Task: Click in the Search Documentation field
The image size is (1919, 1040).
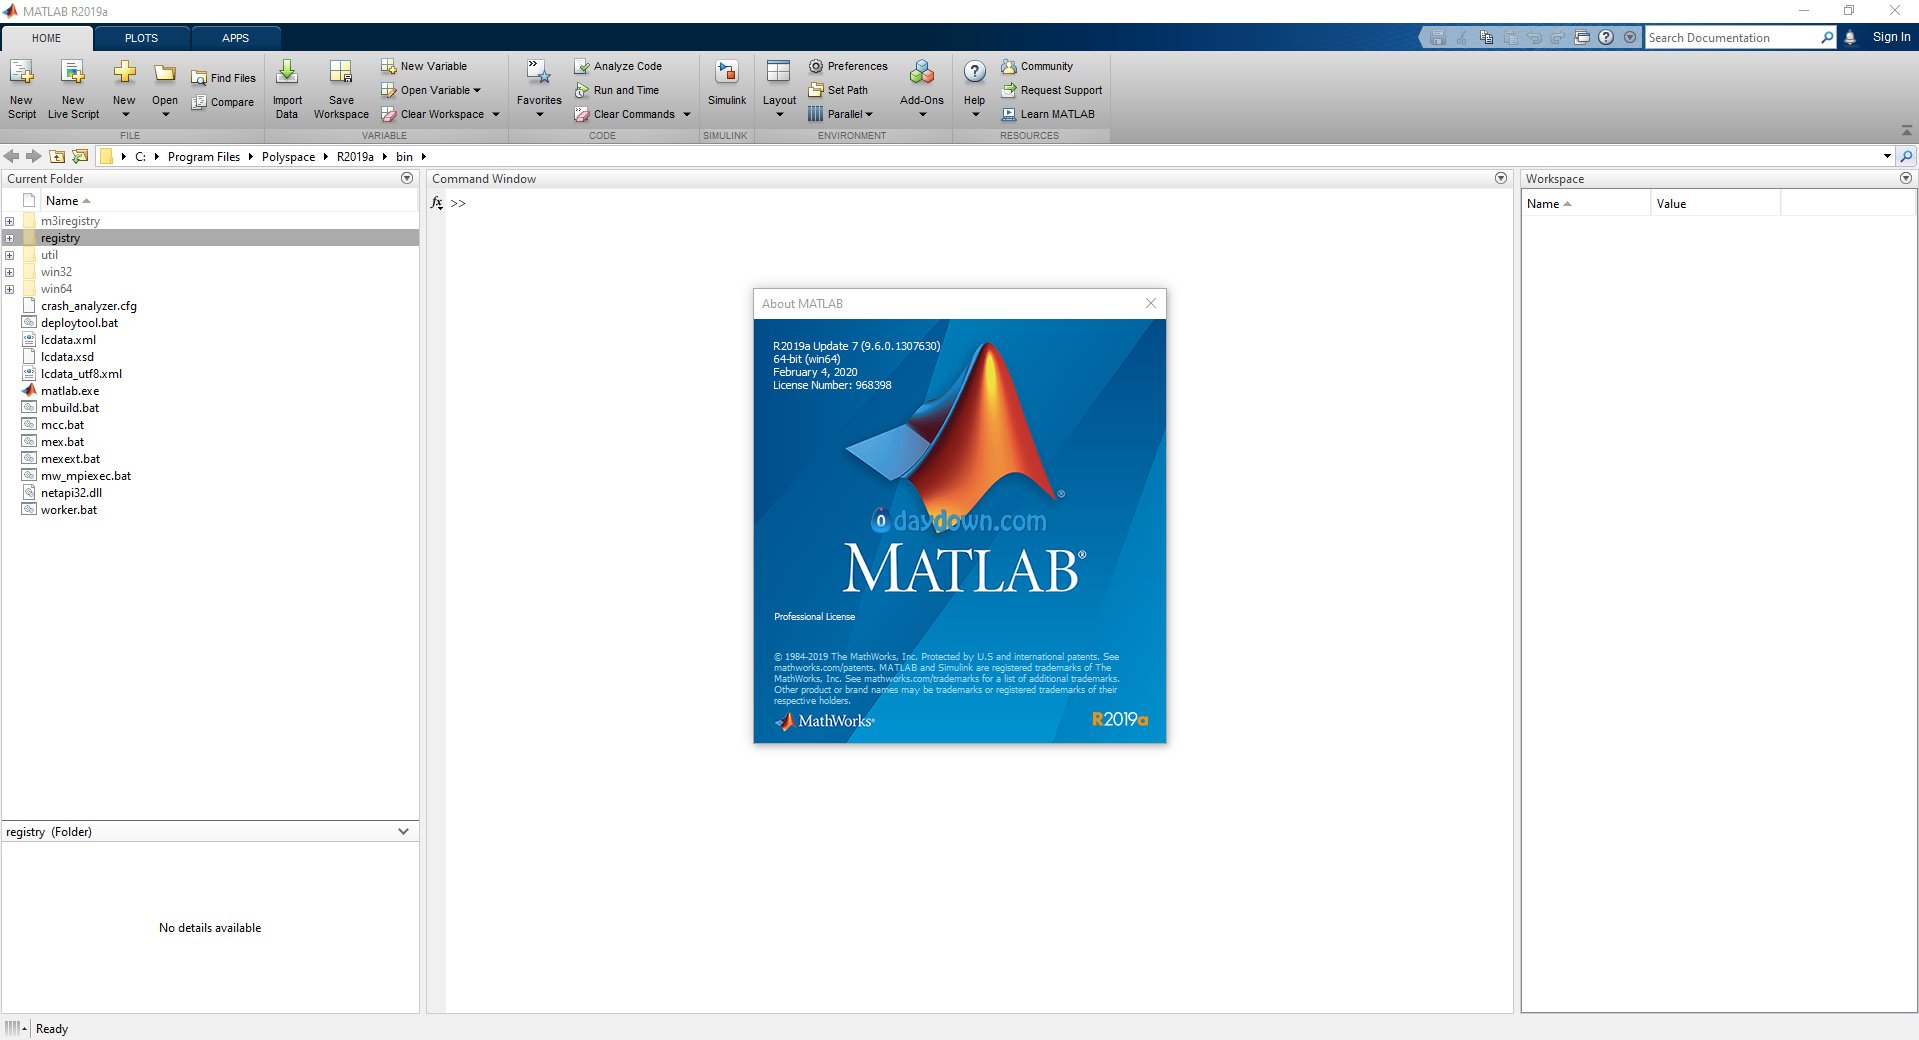Action: 1733,38
